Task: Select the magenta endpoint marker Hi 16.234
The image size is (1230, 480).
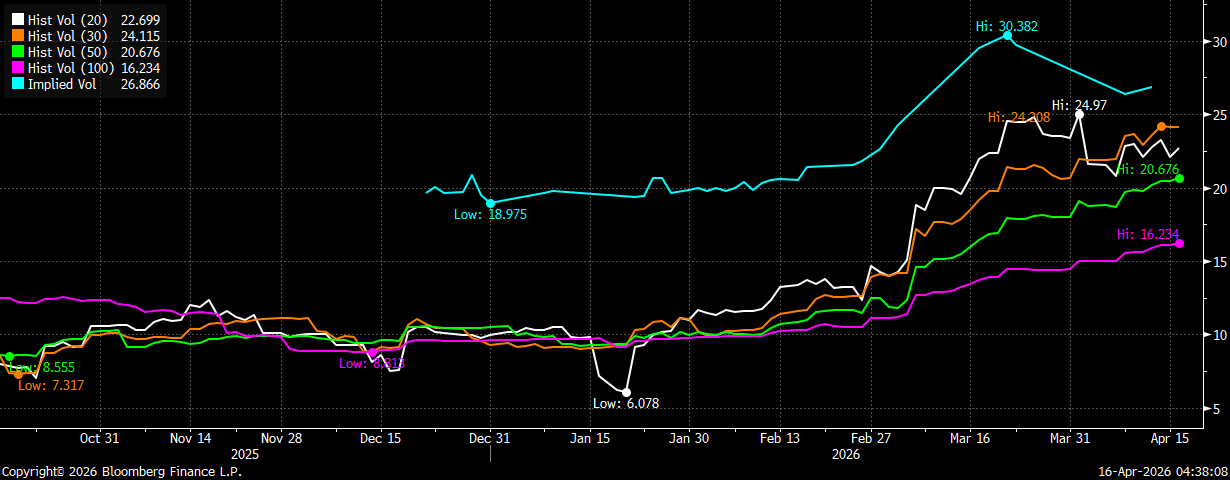Action: [x=1180, y=243]
